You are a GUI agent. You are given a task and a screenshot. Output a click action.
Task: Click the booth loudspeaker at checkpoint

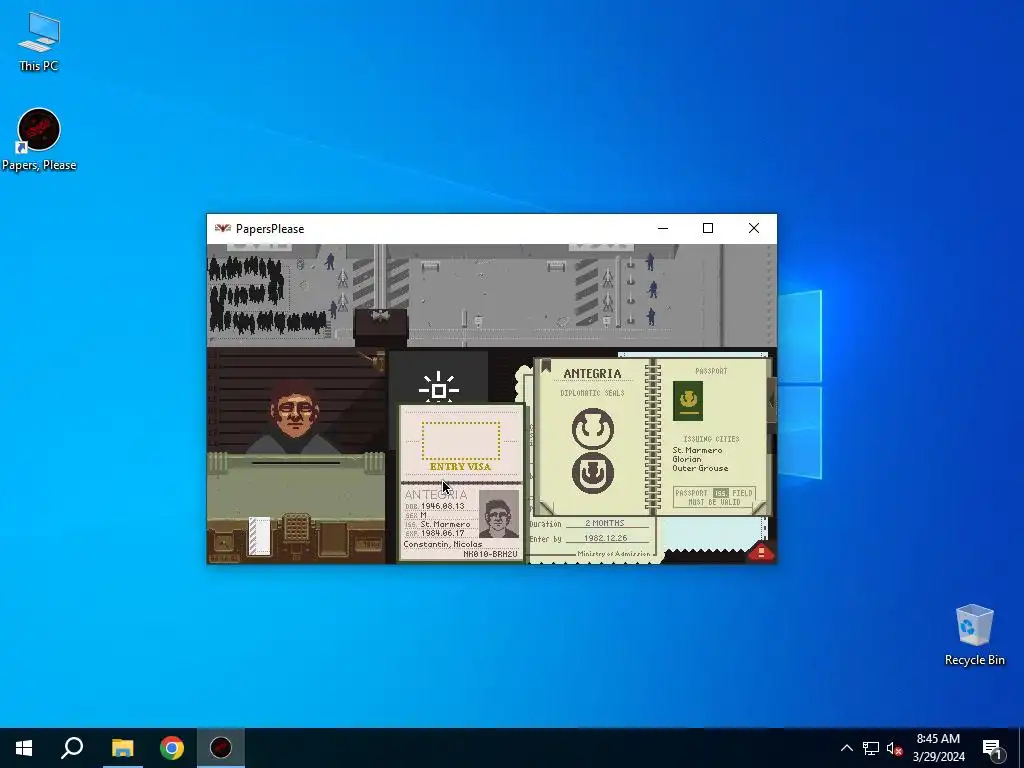[380, 317]
